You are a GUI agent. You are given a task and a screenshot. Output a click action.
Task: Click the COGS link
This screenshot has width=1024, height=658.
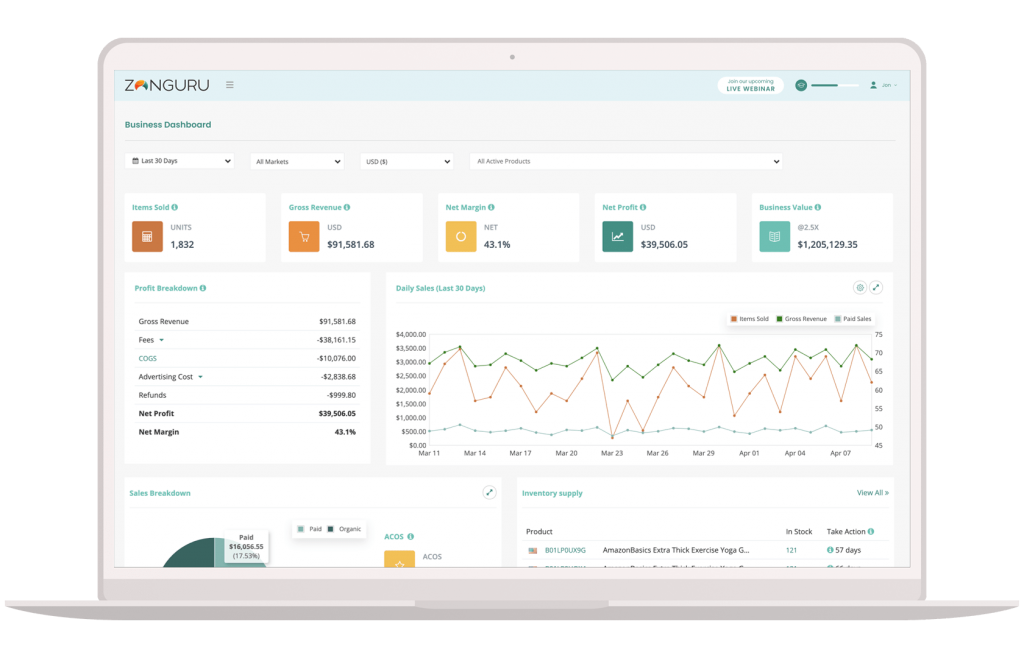click(148, 358)
